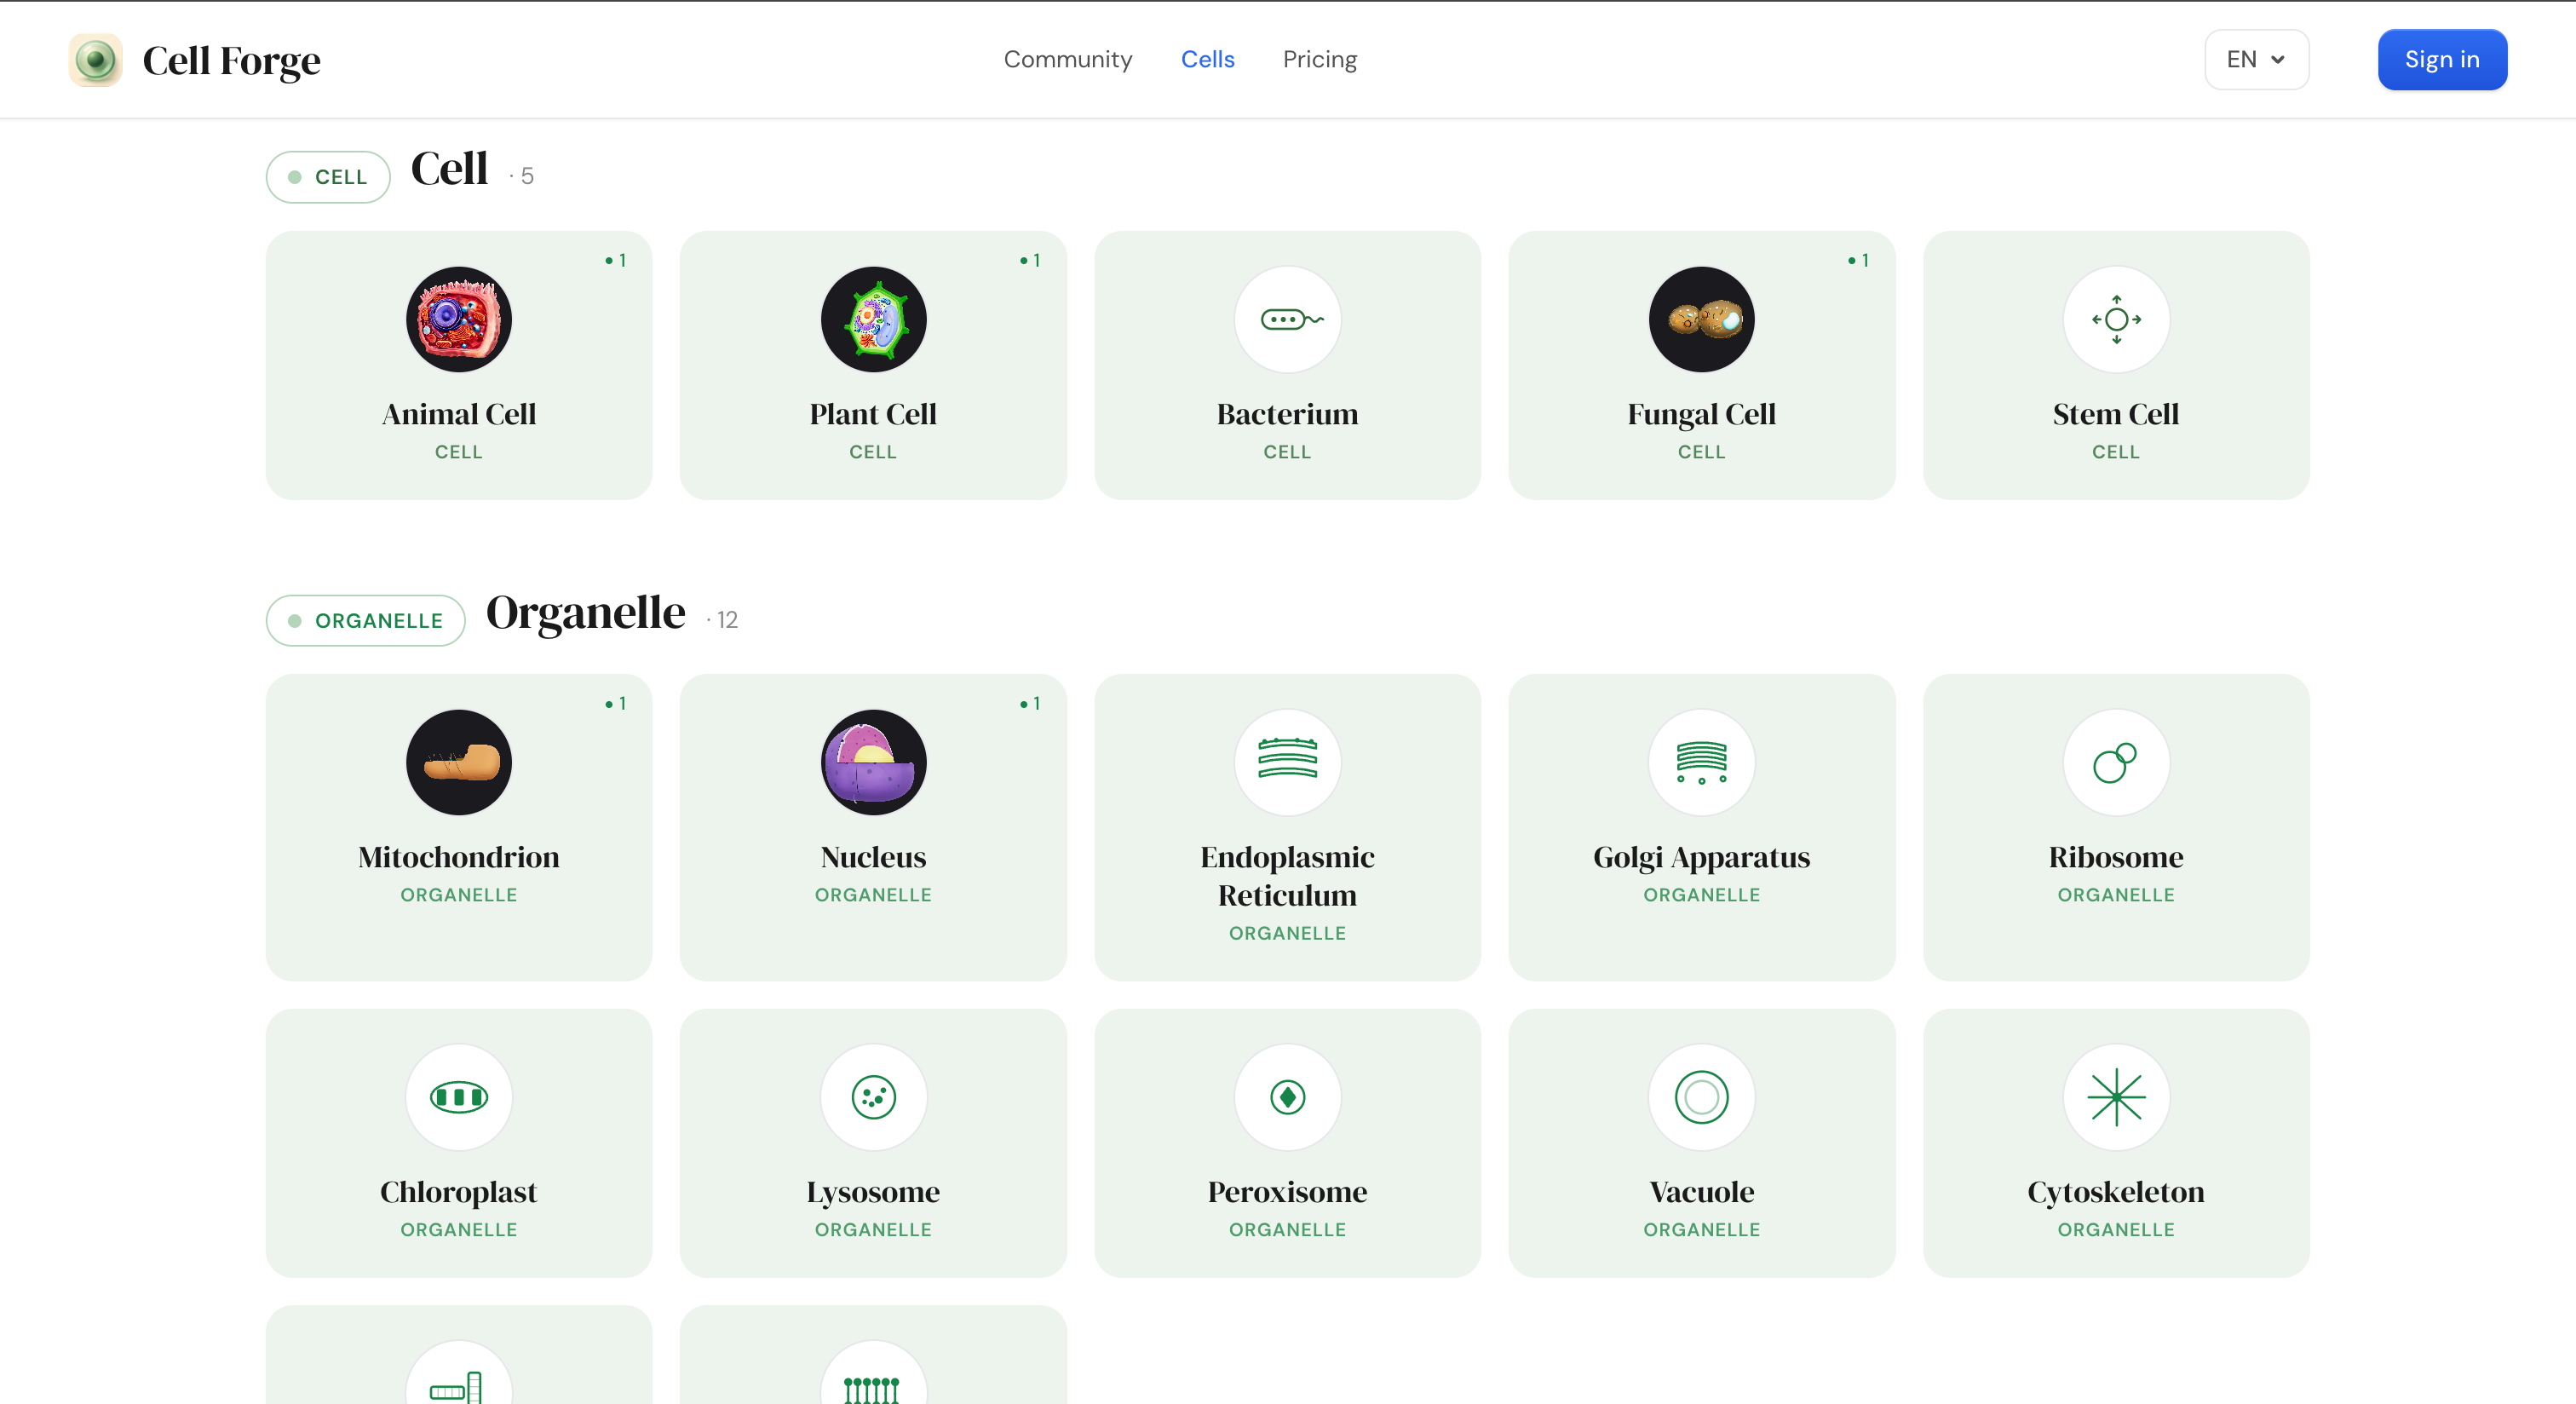Open the Nucleus card title

pos(873,857)
